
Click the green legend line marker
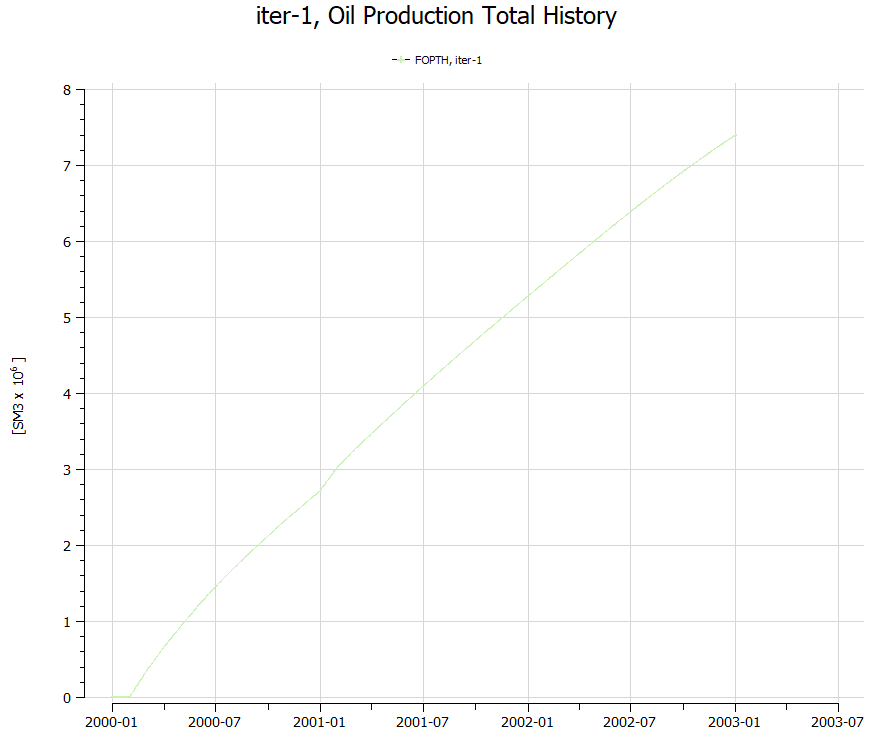coord(400,60)
